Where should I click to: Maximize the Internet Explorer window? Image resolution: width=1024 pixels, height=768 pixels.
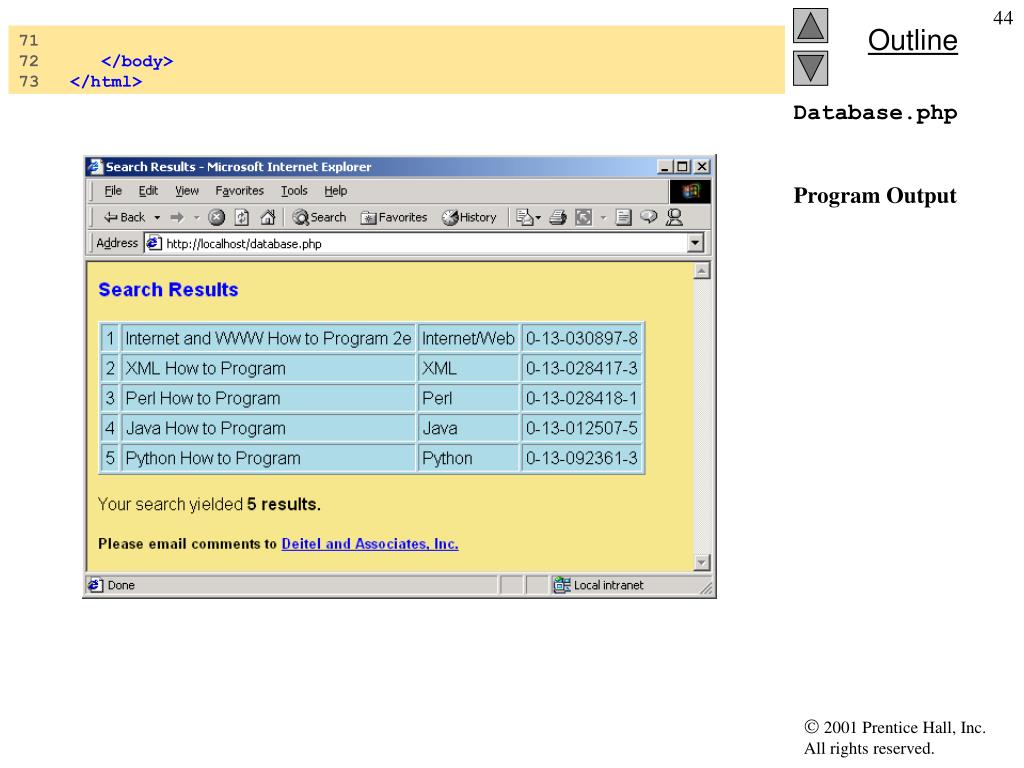coord(682,167)
